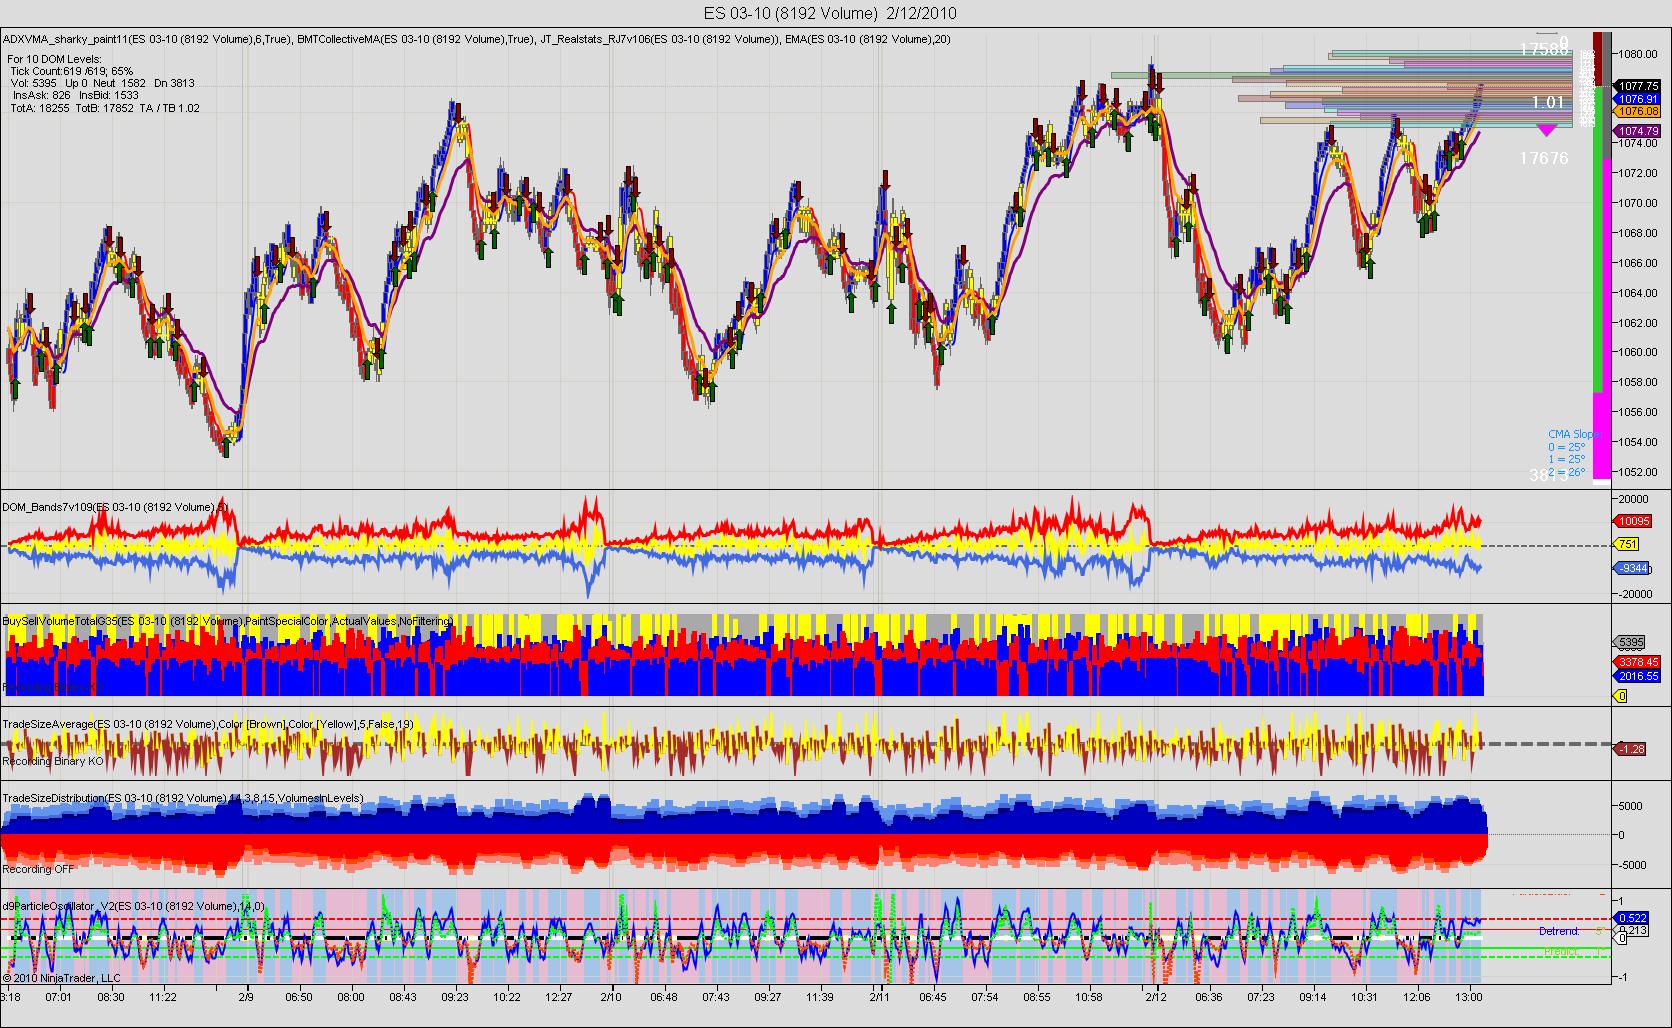Click the 2/10 date marker on time axis

[x=610, y=997]
